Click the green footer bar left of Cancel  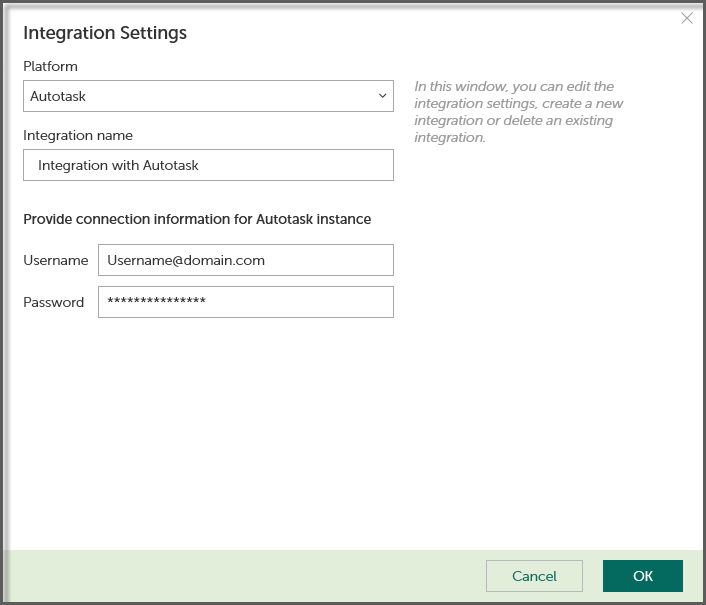pyautogui.click(x=240, y=576)
